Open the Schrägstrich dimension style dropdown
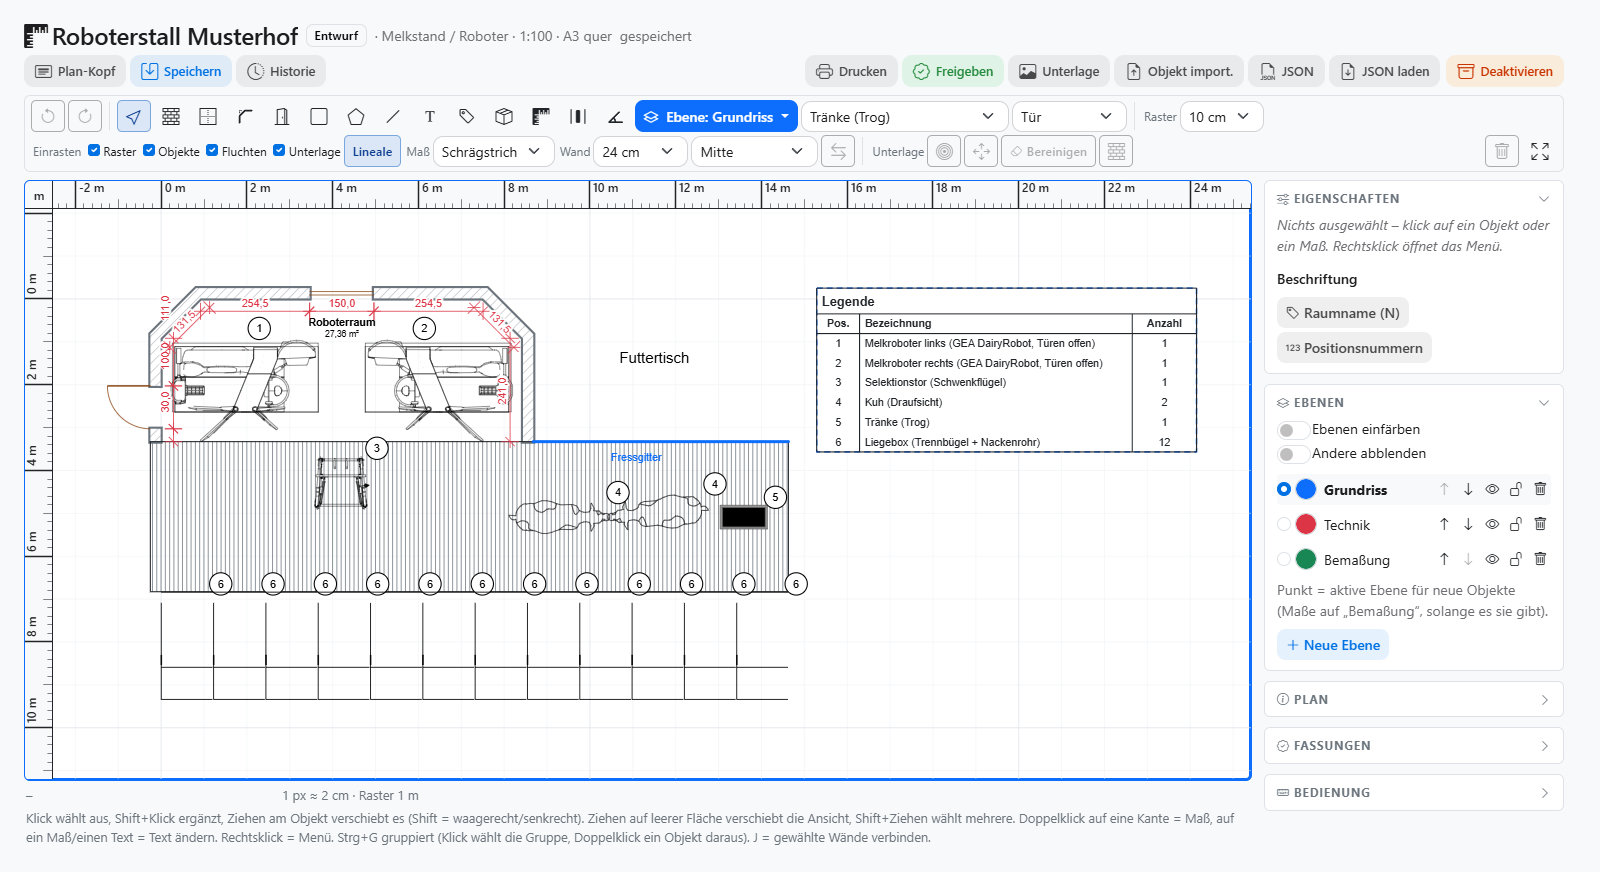This screenshot has height=872, width=1600. tap(492, 152)
